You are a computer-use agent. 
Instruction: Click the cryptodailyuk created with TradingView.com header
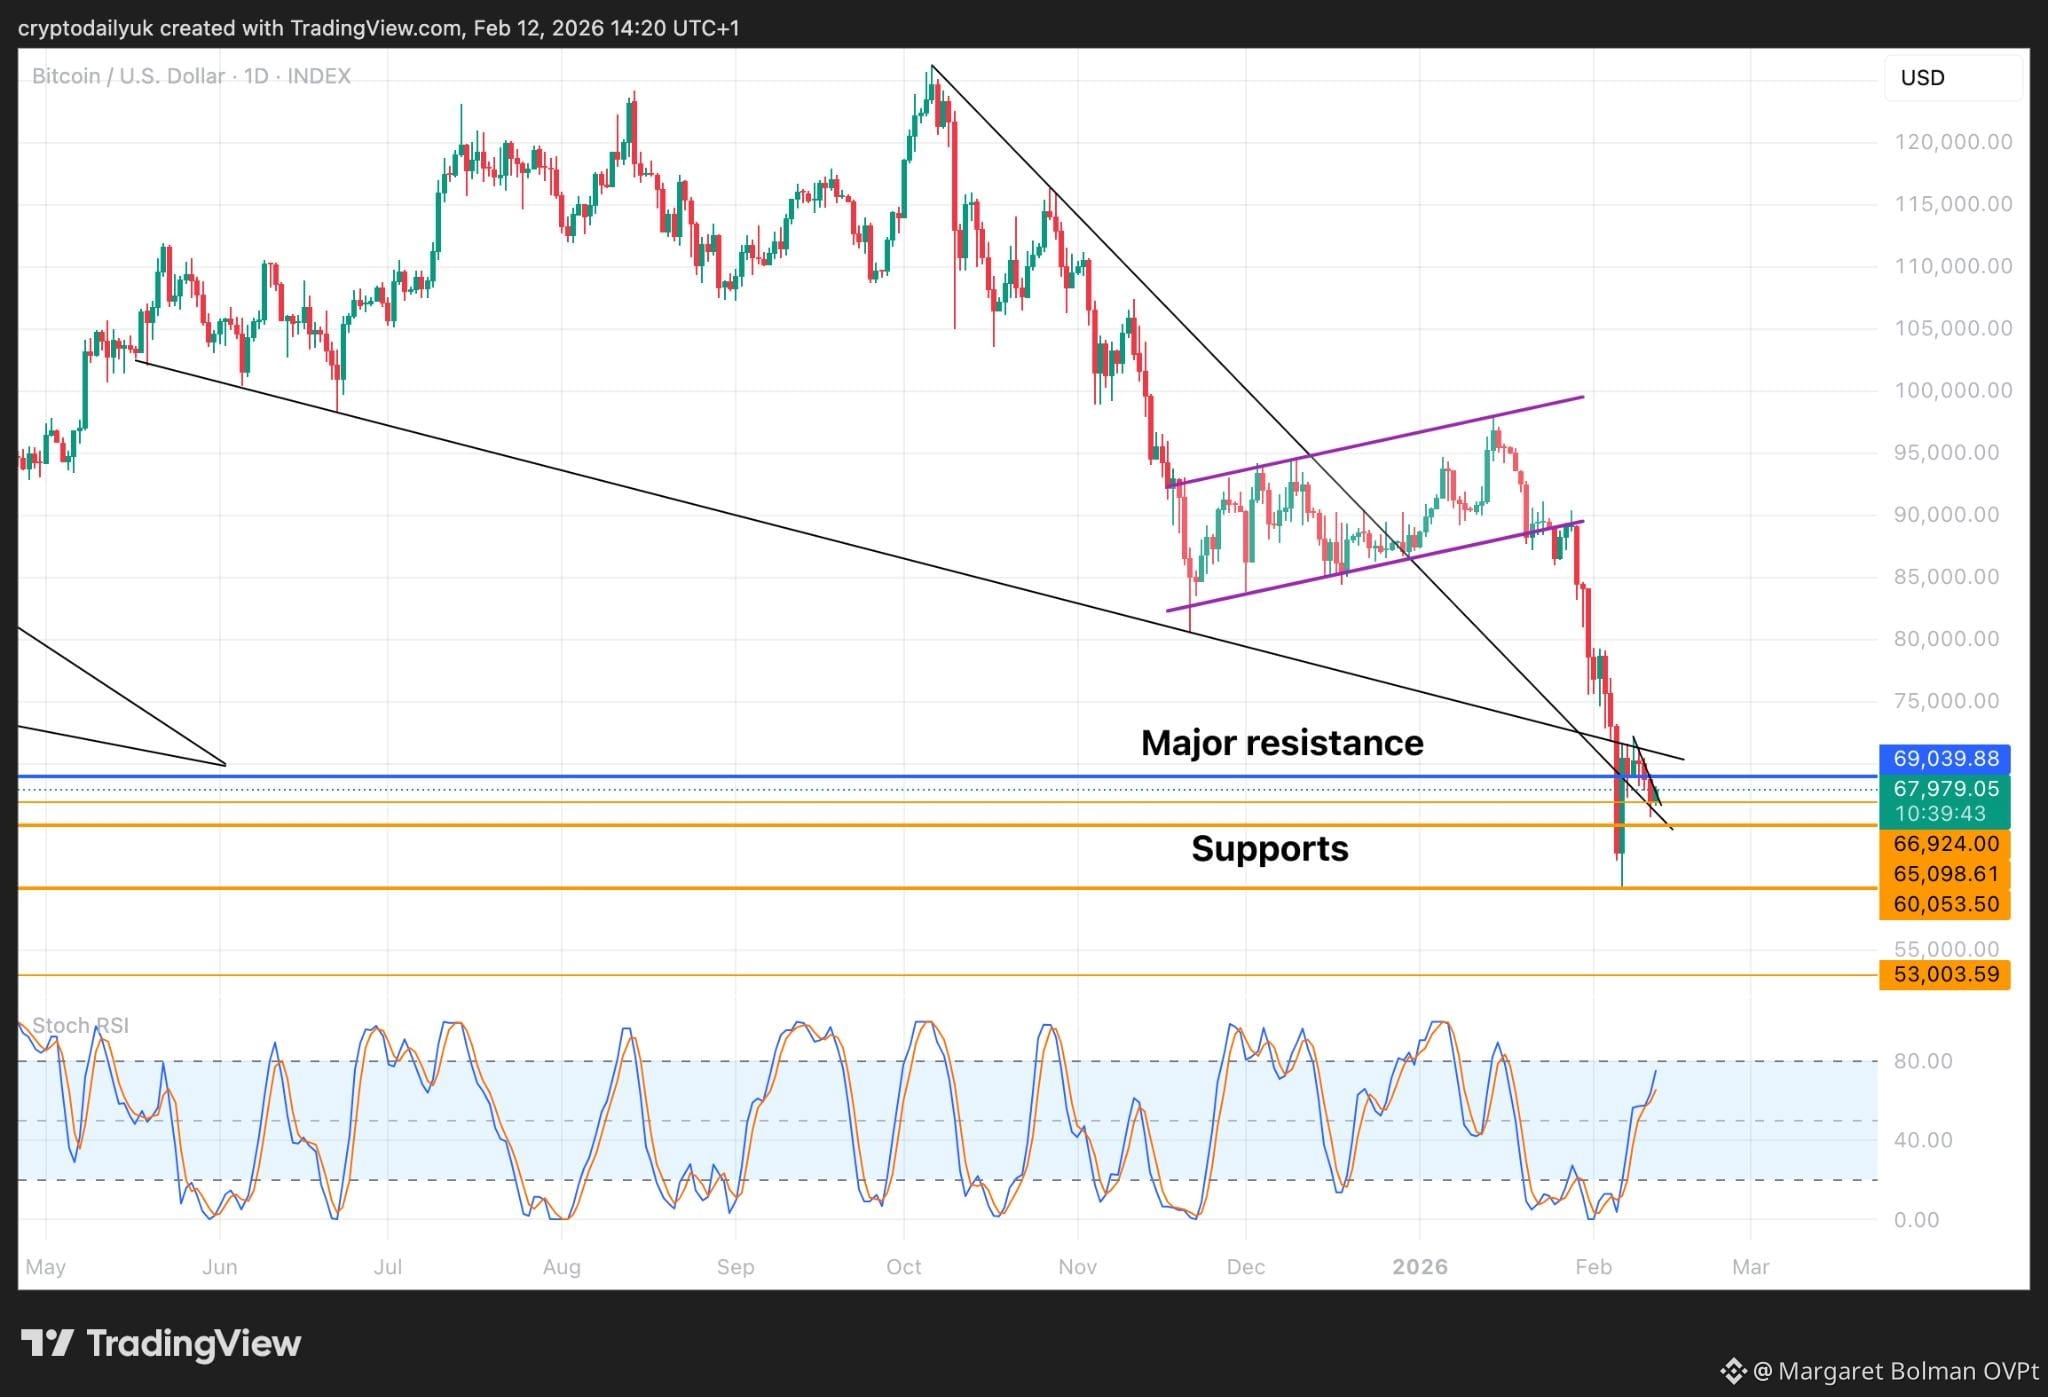point(378,28)
